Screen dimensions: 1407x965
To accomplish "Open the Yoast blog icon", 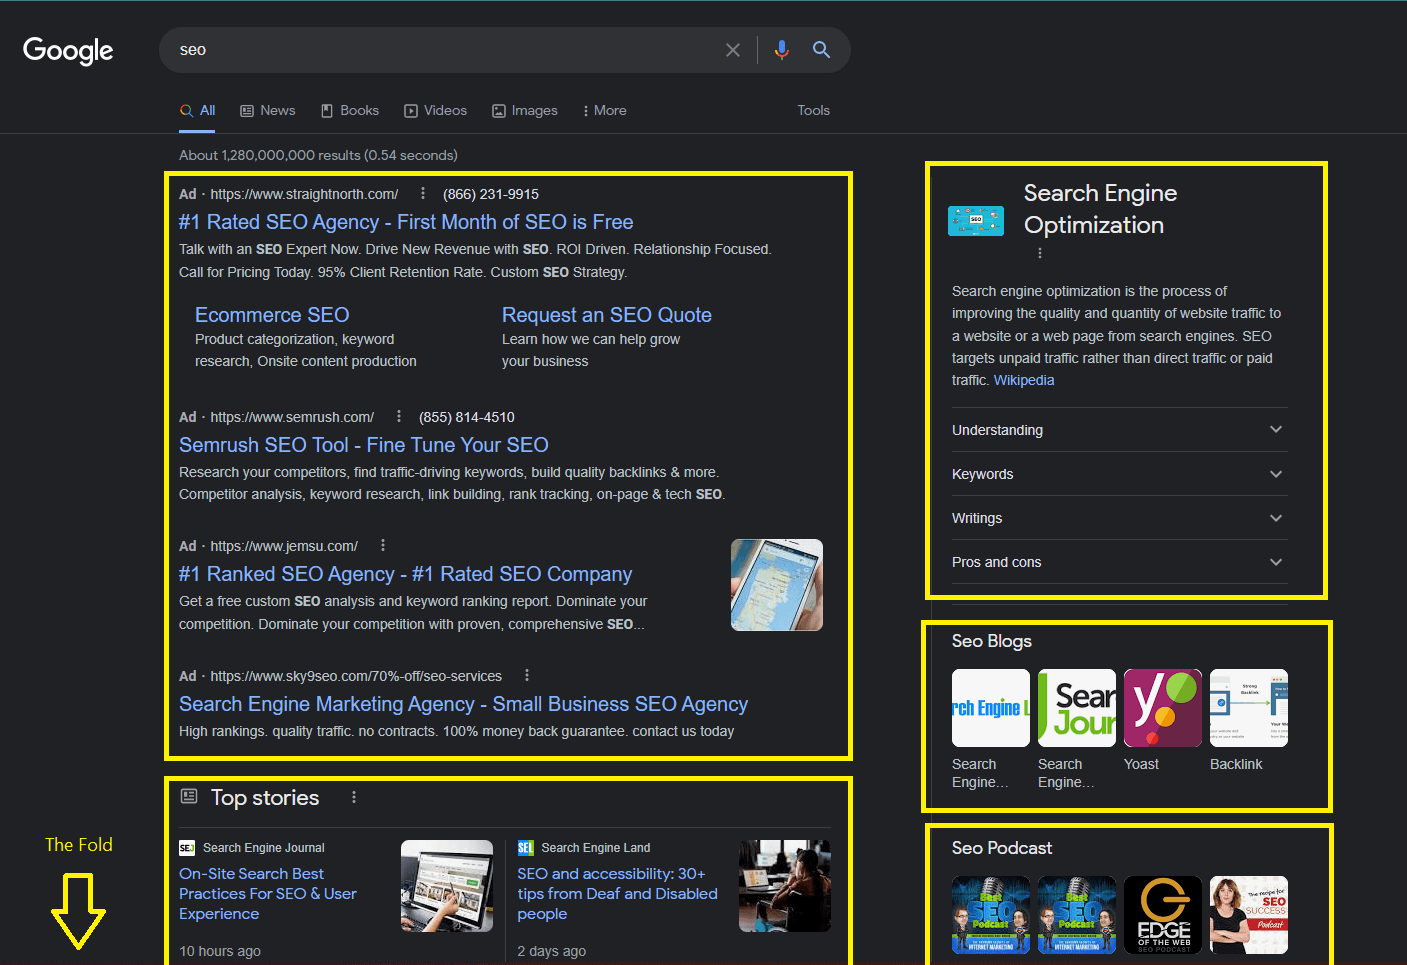I will tap(1163, 708).
